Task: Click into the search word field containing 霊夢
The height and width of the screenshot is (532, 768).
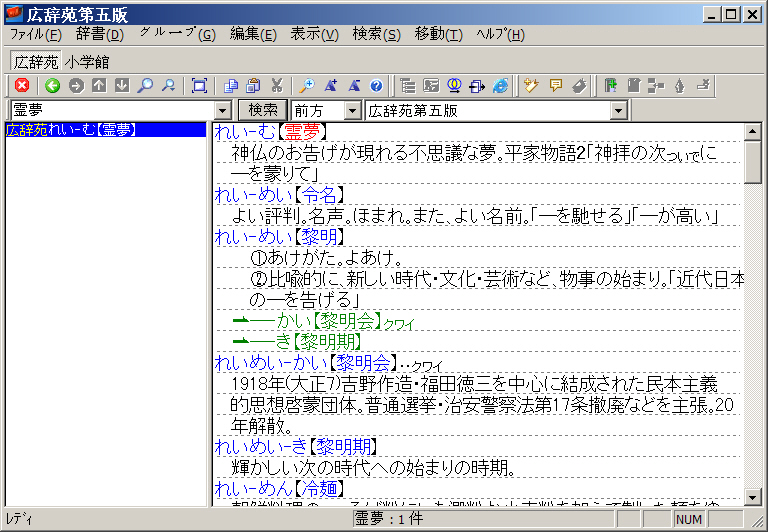Action: (113, 111)
